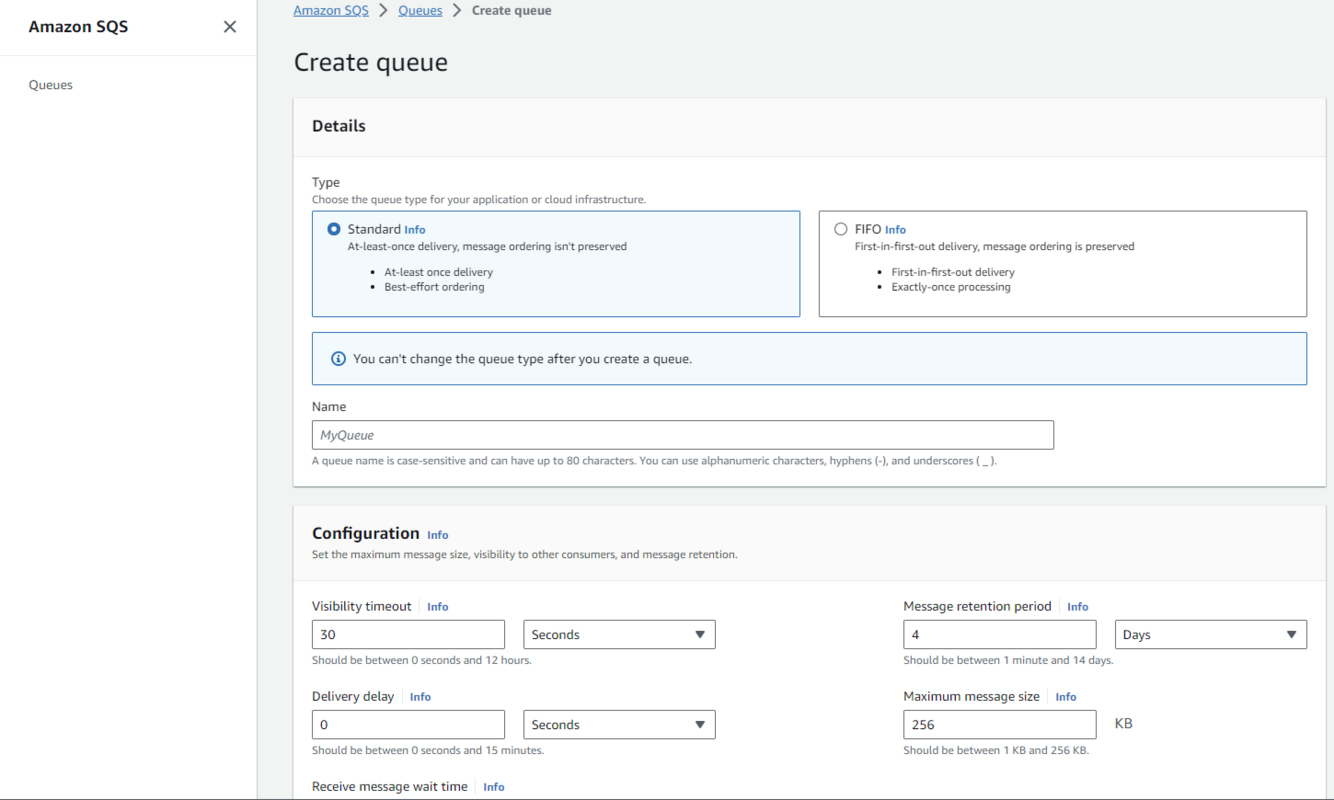Click the Maximum message size field
Viewport: 1334px width, 800px height.
coord(1000,725)
